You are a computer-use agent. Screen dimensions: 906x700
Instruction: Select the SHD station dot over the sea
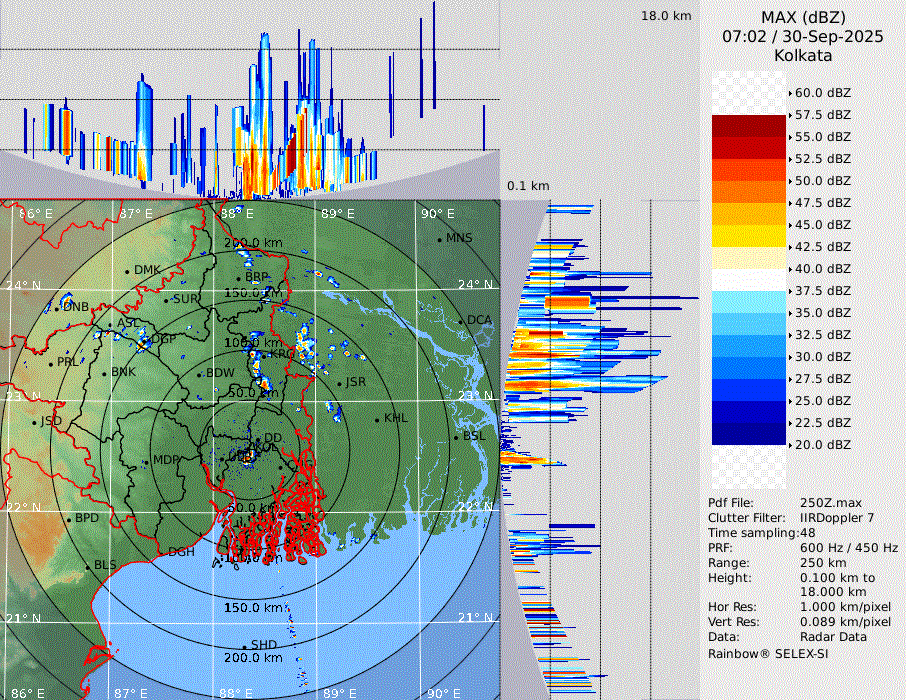point(244,645)
